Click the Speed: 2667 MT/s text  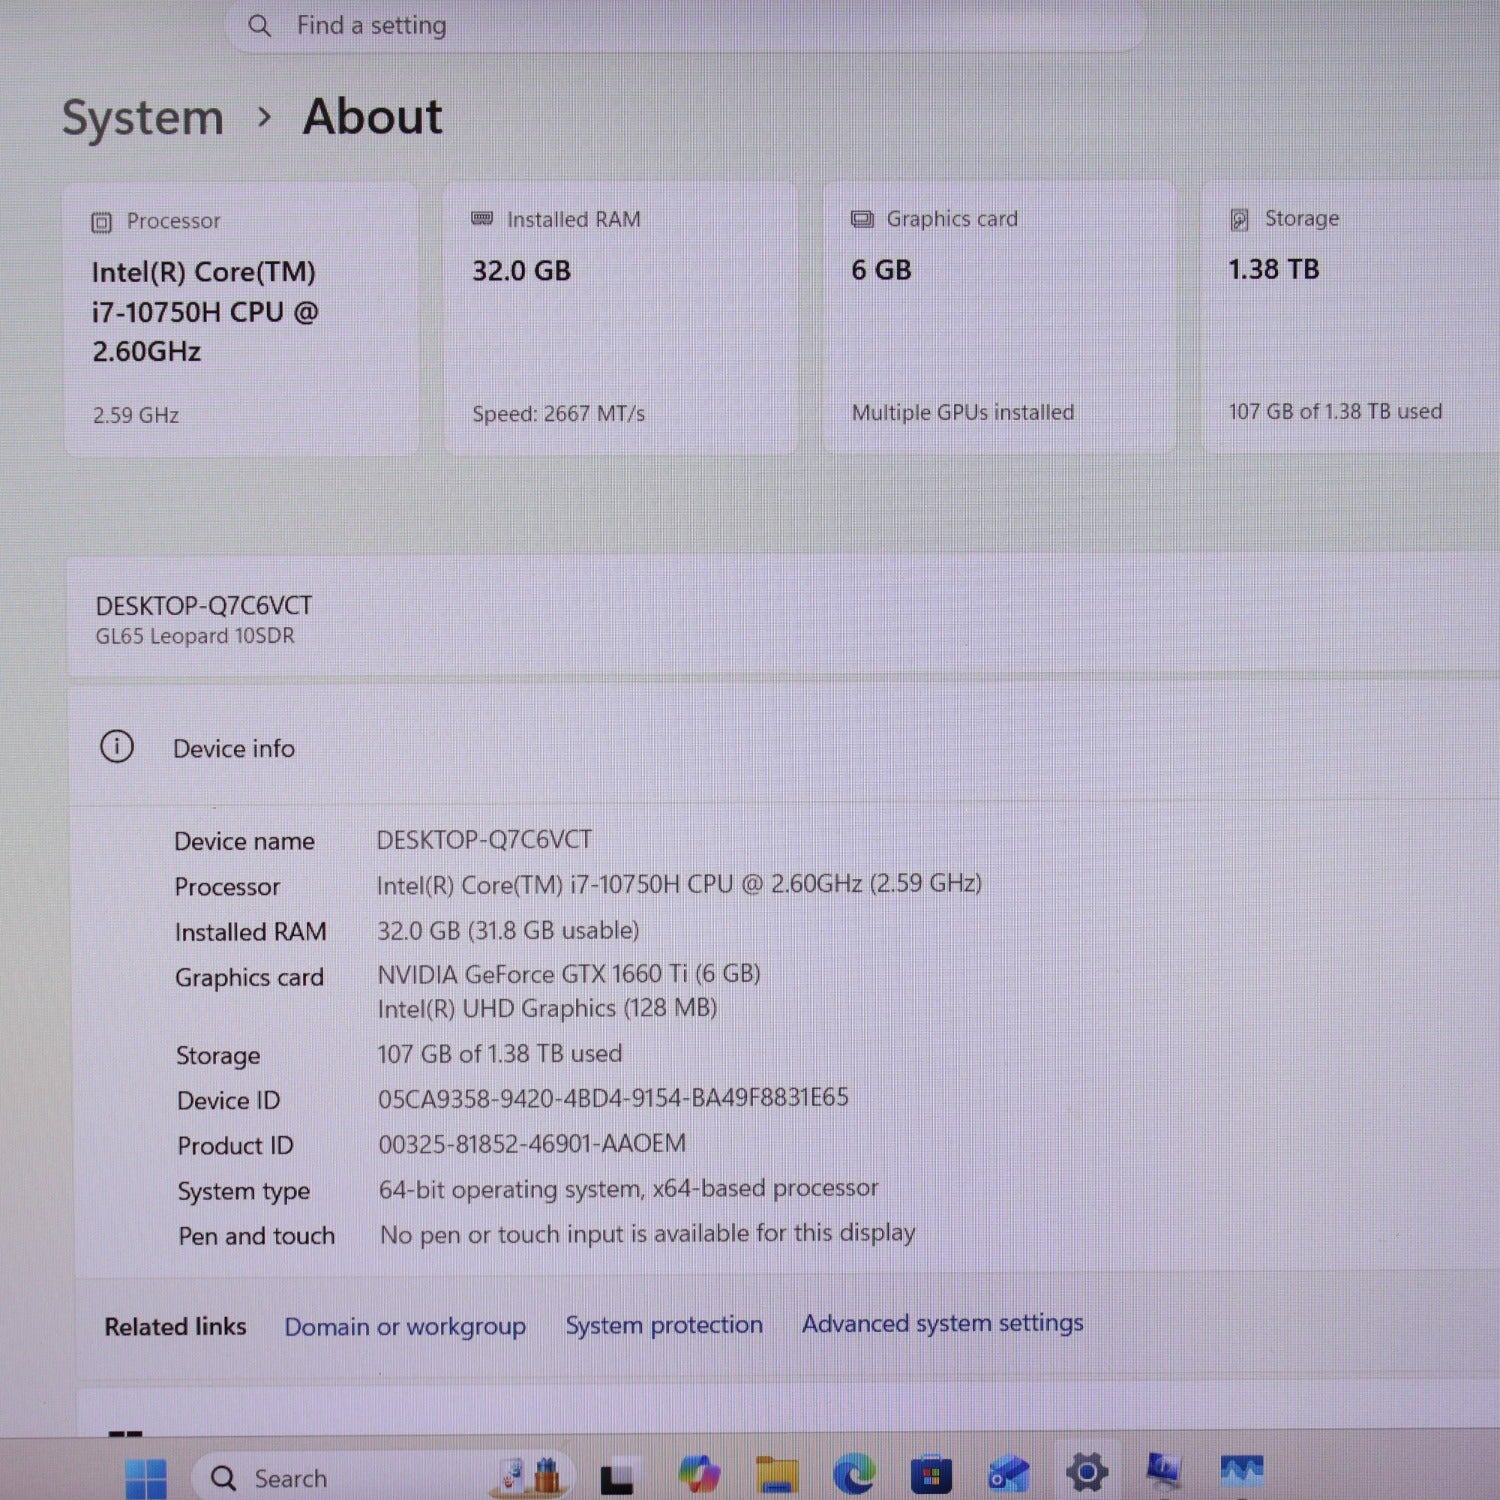[x=558, y=414]
